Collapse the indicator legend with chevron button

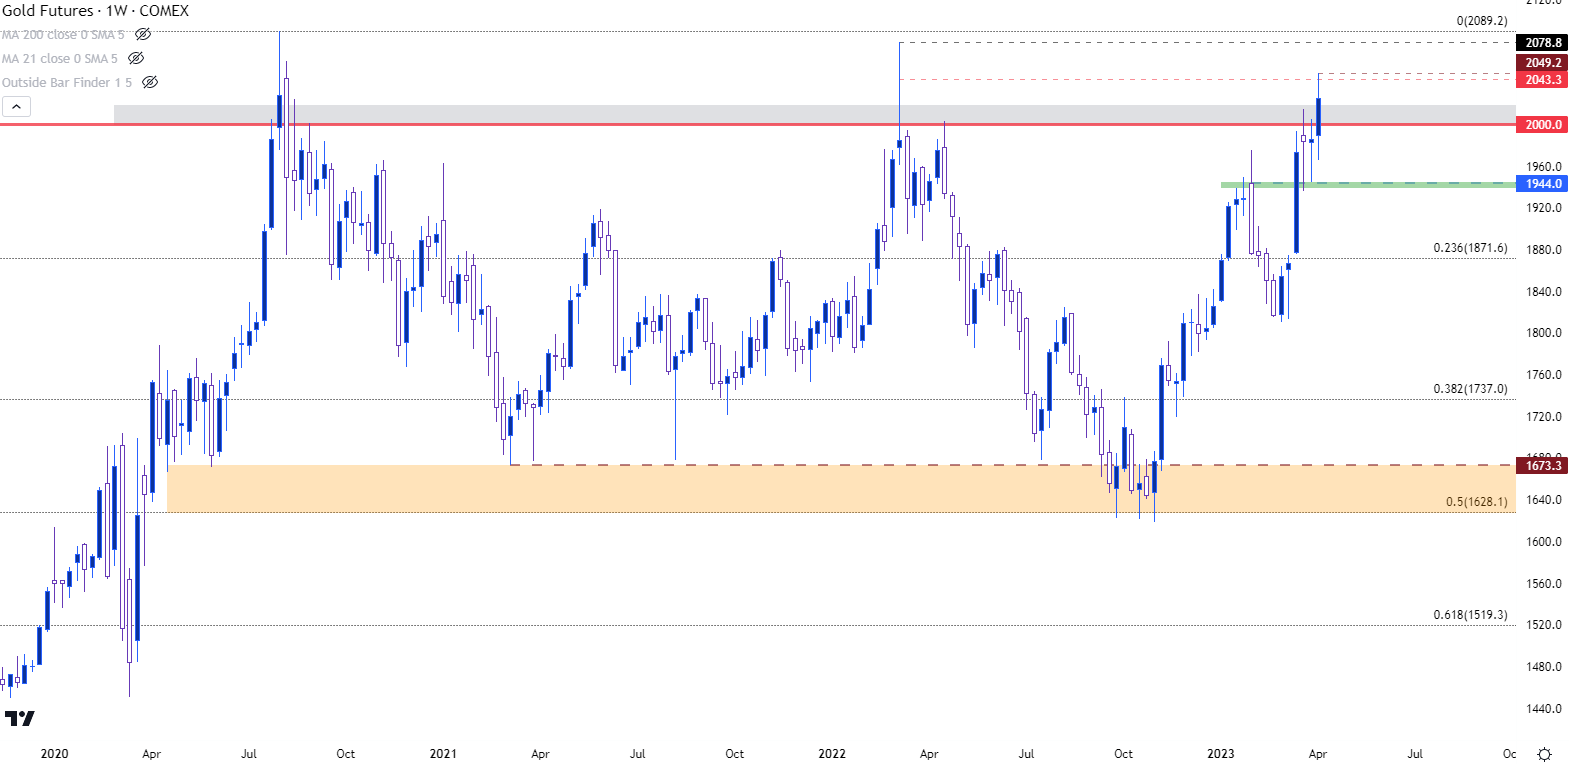click(17, 107)
